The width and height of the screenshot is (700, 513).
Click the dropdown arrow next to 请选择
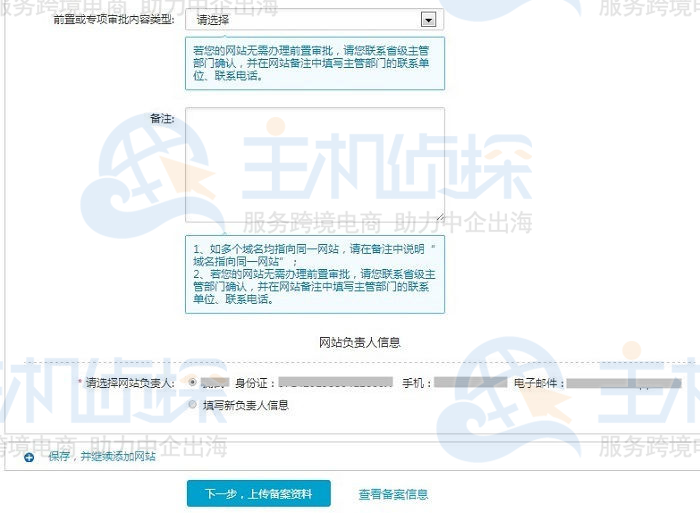click(x=429, y=20)
